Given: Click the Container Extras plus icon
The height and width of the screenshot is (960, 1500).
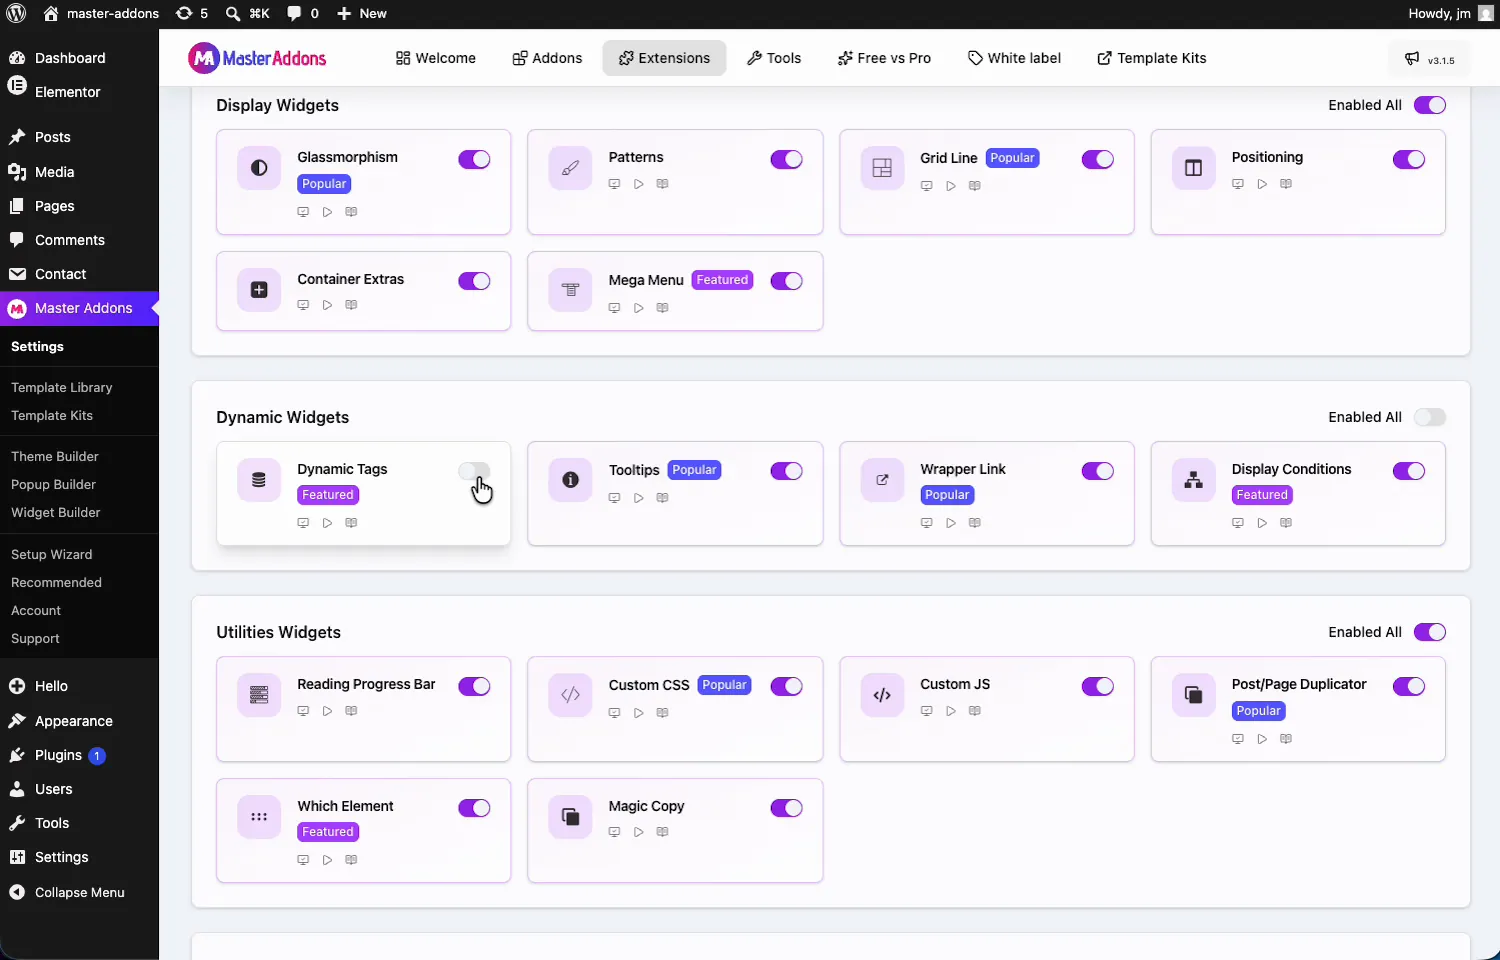Looking at the screenshot, I should click(x=259, y=290).
